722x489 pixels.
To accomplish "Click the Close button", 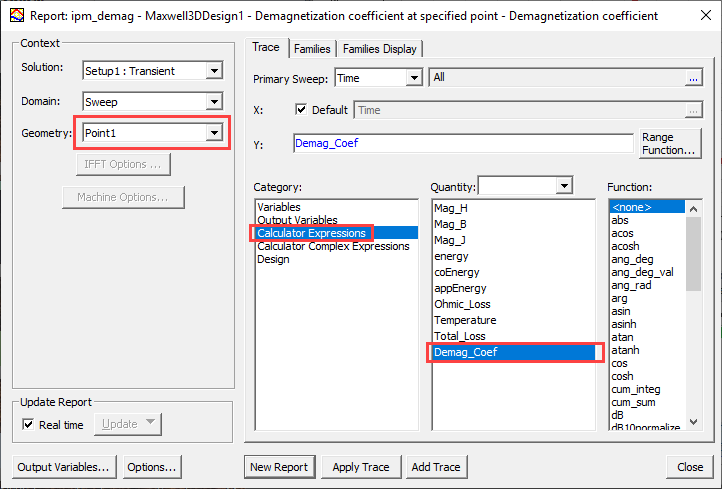I will [690, 467].
